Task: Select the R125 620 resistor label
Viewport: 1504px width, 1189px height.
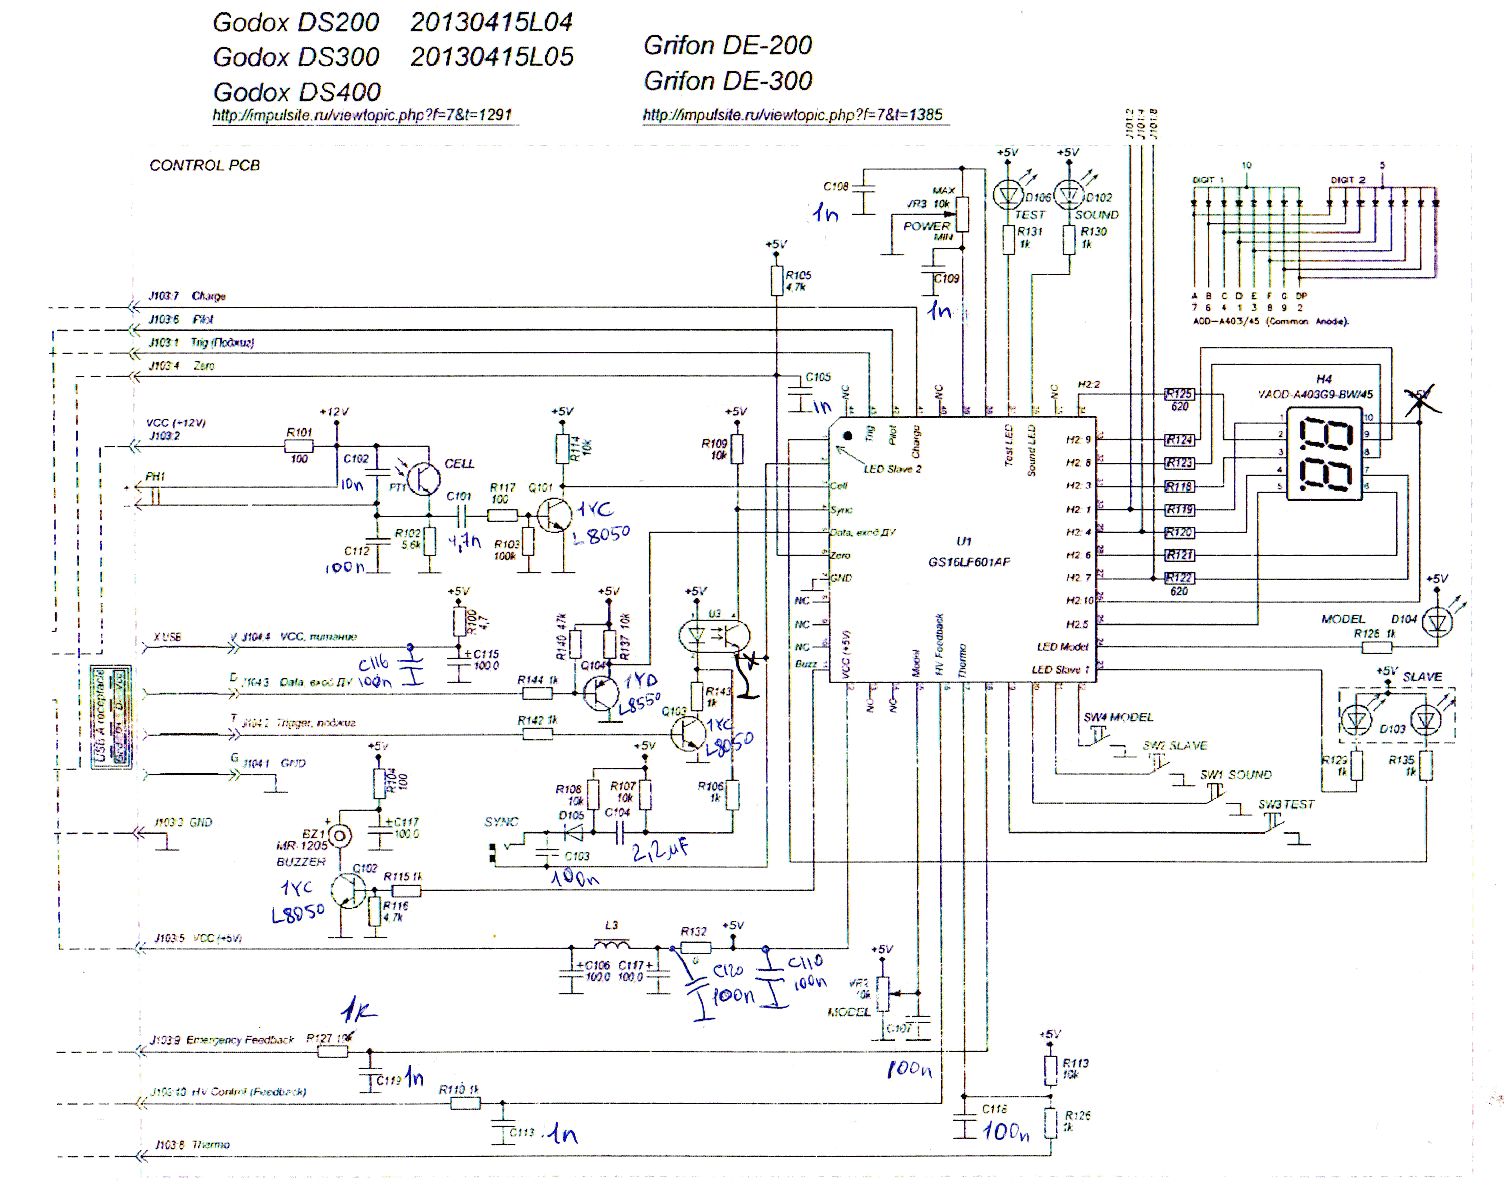Action: 1180,400
